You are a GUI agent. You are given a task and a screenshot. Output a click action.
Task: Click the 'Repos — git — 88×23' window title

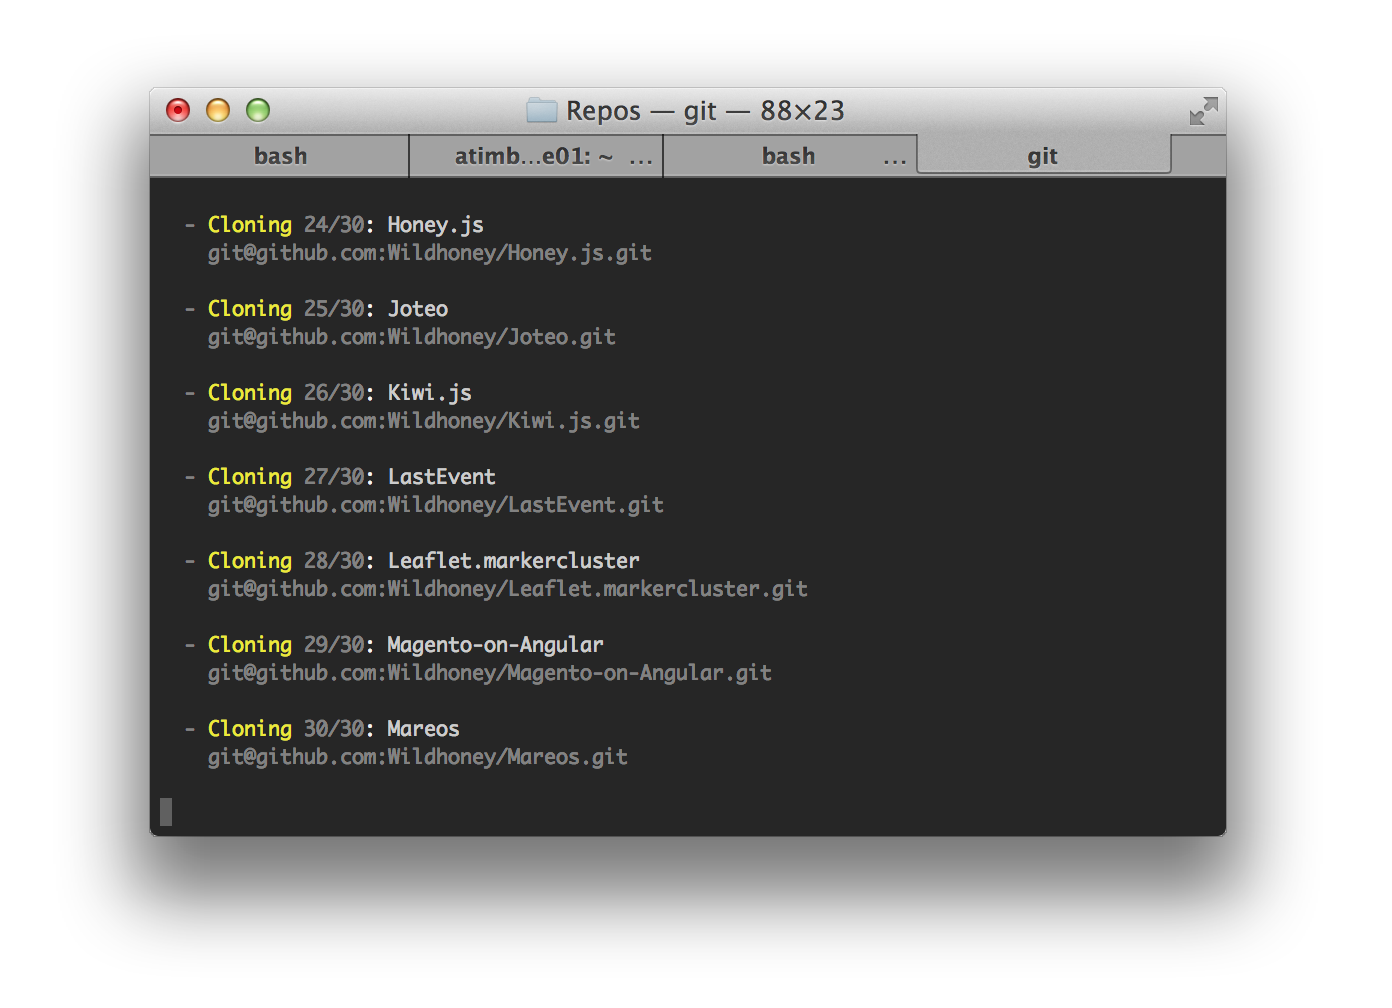click(x=705, y=110)
